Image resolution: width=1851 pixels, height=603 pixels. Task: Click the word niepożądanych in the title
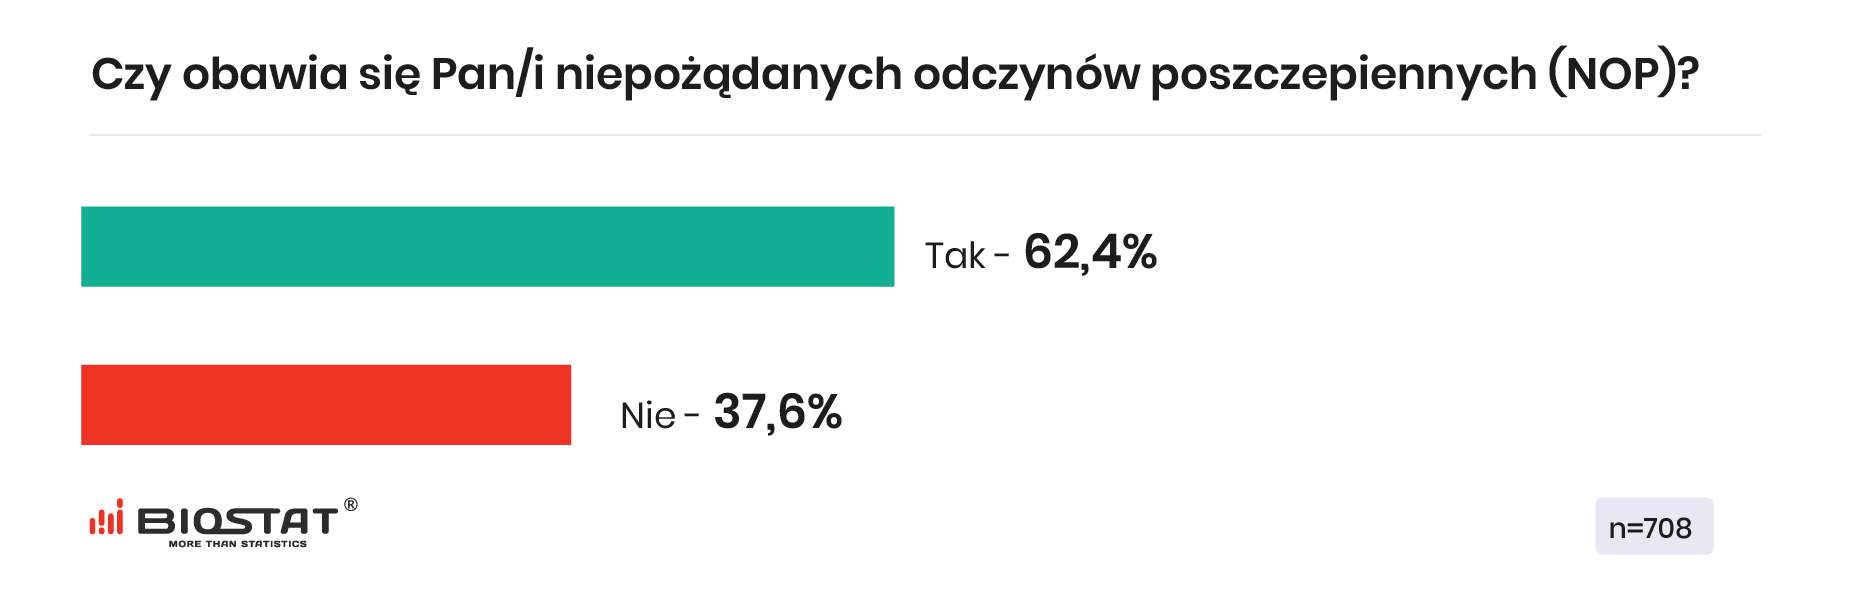728,76
